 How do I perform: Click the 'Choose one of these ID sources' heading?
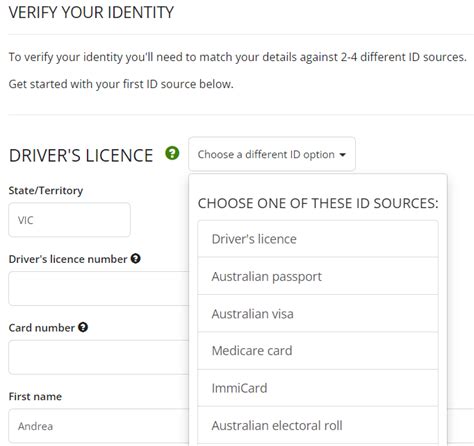click(318, 203)
